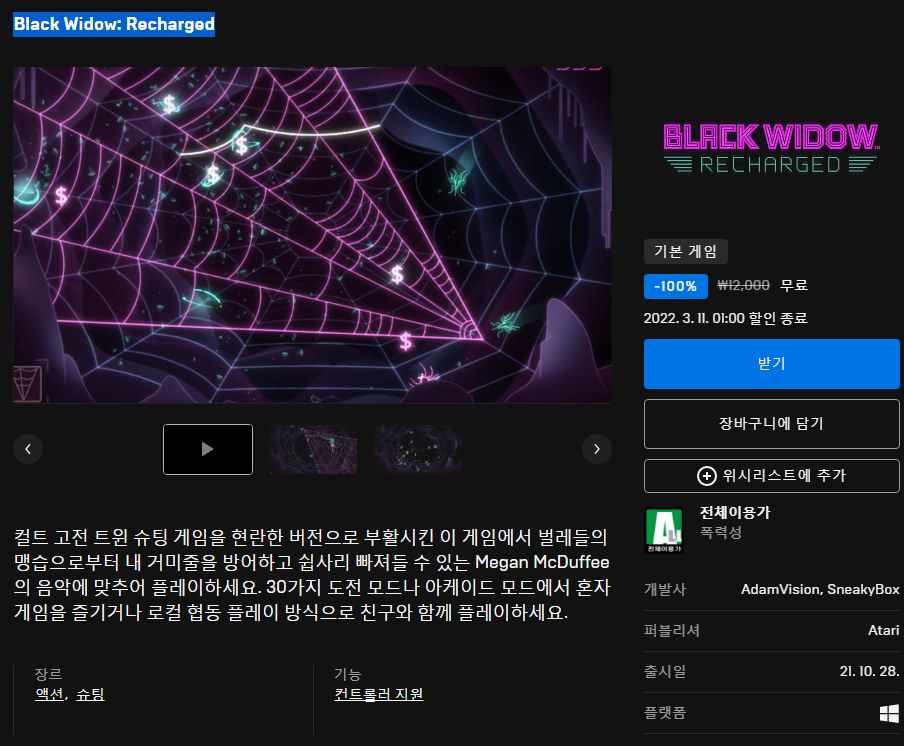Click the developer name AdamVision, SneakyBox
This screenshot has width=904, height=746.
tap(820, 589)
